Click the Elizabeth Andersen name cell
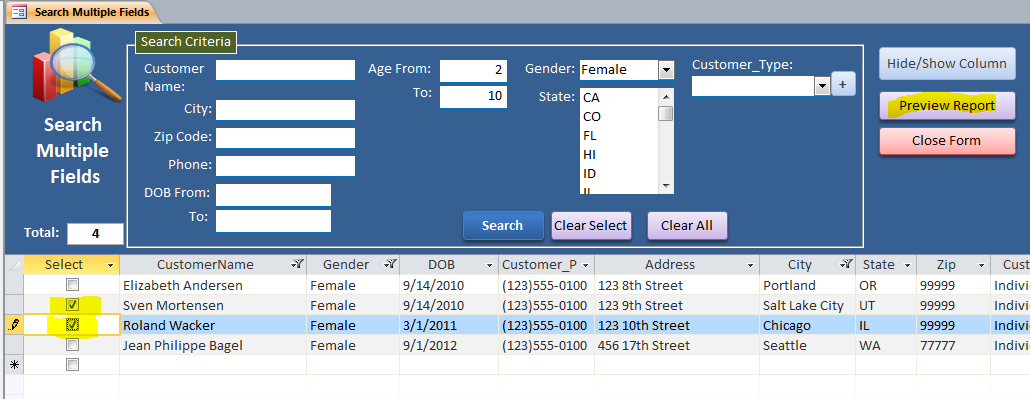 pos(213,285)
